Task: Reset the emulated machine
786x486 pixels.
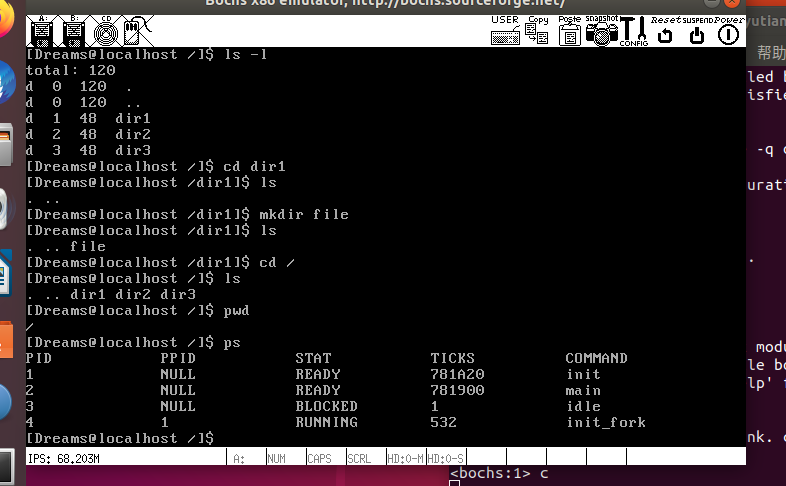Action: point(666,31)
